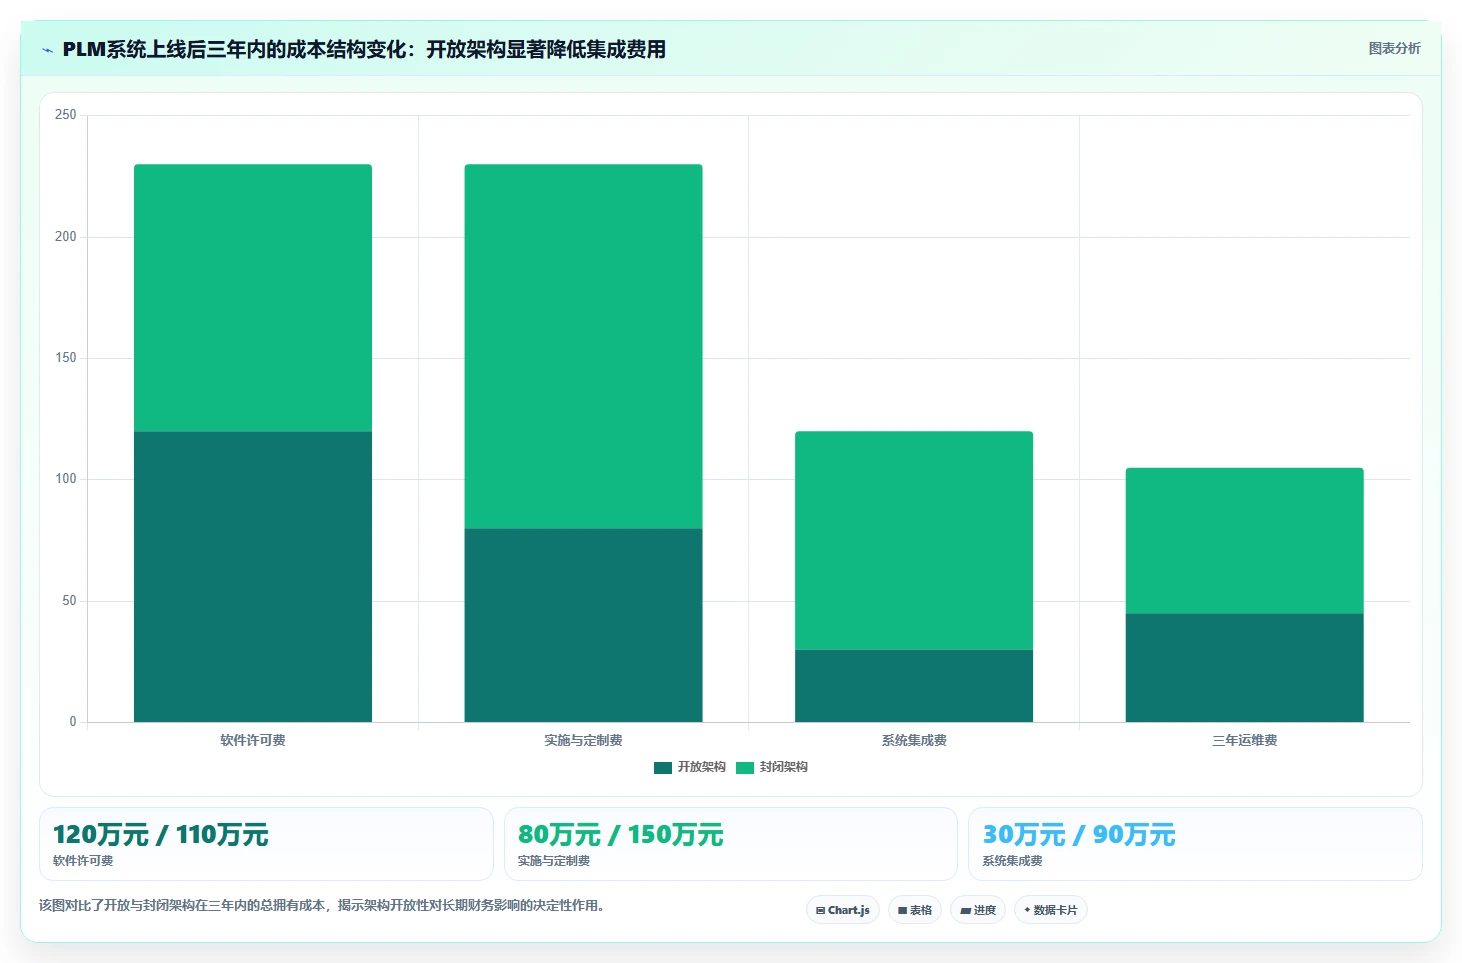This screenshot has height=963, width=1462.
Task: Click the light green 封闭架构 bar for 三年运维费
Action: point(1244,541)
